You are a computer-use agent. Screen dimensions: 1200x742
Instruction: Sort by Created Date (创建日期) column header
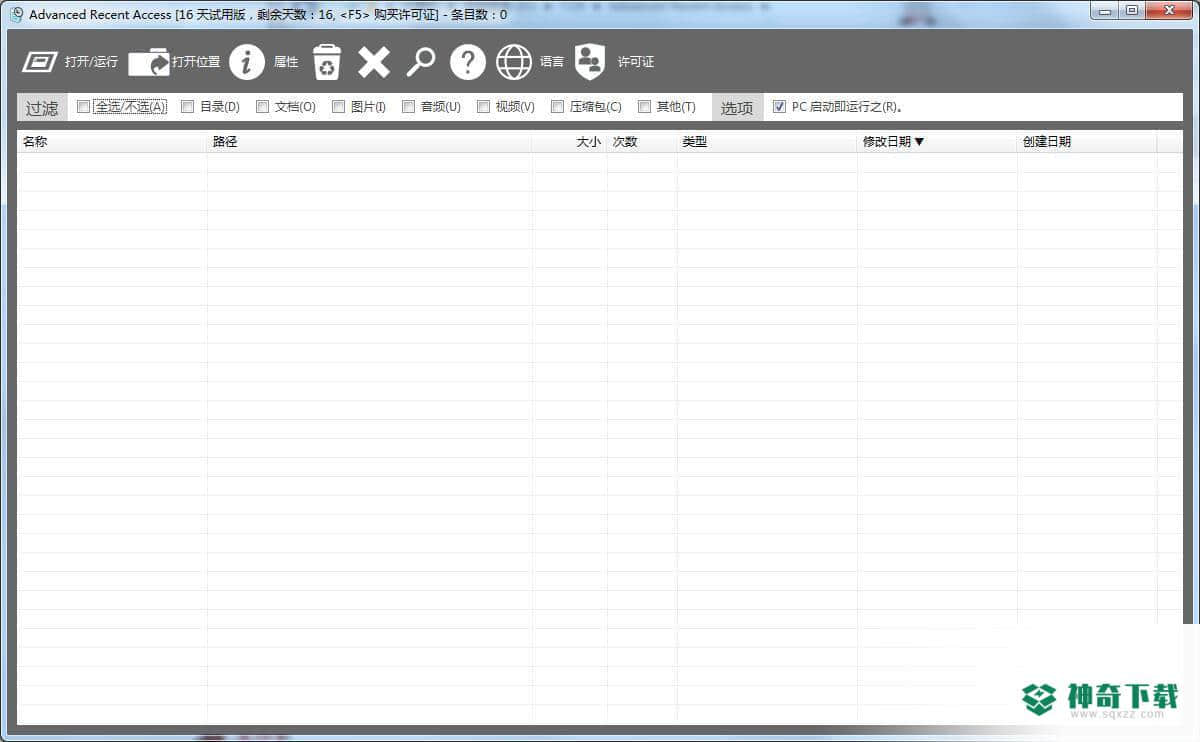1087,142
